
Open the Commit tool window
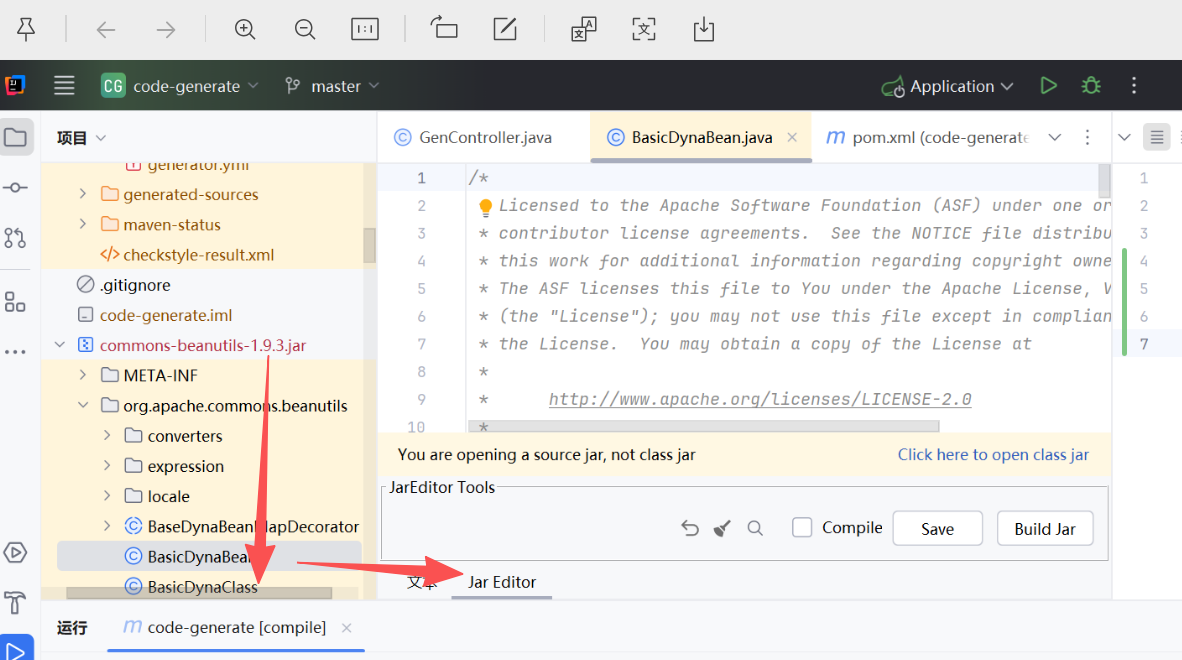[x=16, y=187]
